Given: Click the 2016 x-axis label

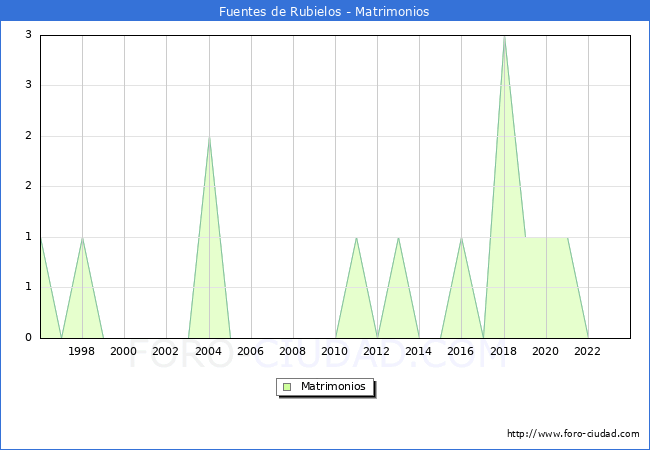Looking at the screenshot, I should point(461,351).
